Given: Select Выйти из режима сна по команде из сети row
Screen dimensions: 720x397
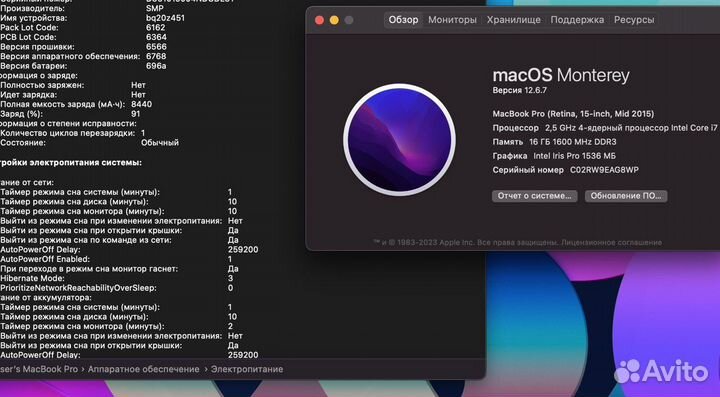Looking at the screenshot, I should 119,240.
